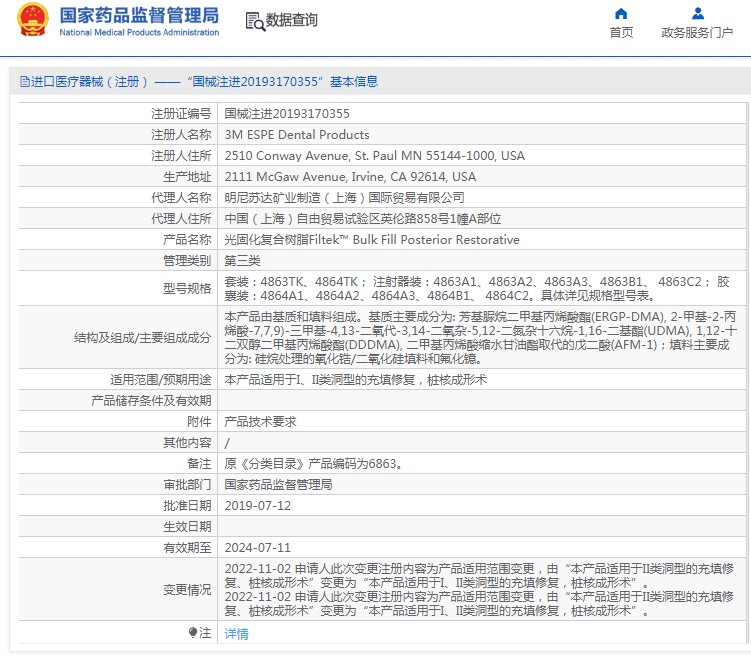751x656 pixels.
Task: Click the 生效日期 row label
Action: (187, 527)
